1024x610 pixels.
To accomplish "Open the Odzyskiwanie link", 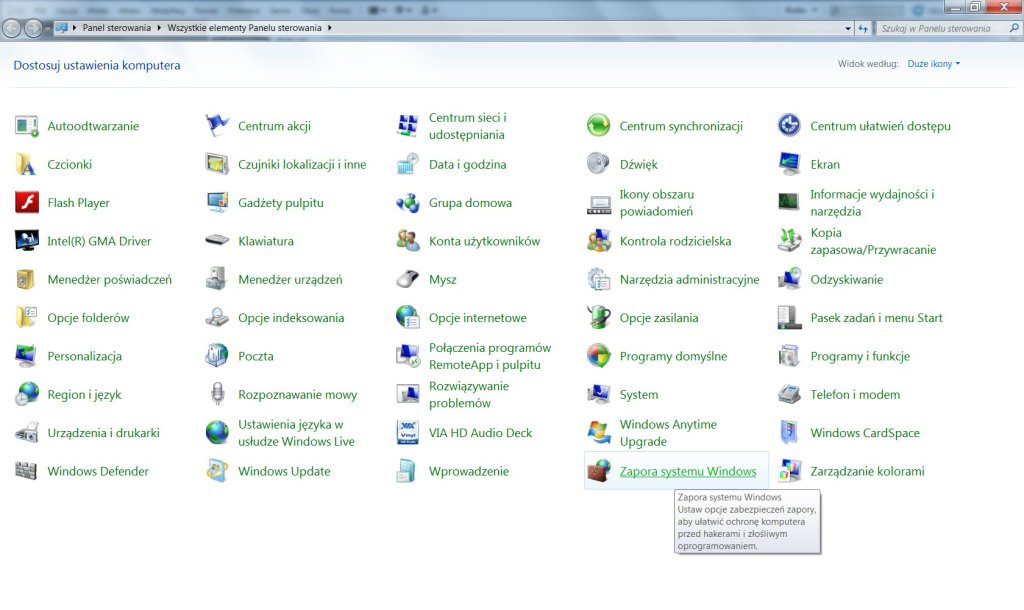I will [846, 280].
